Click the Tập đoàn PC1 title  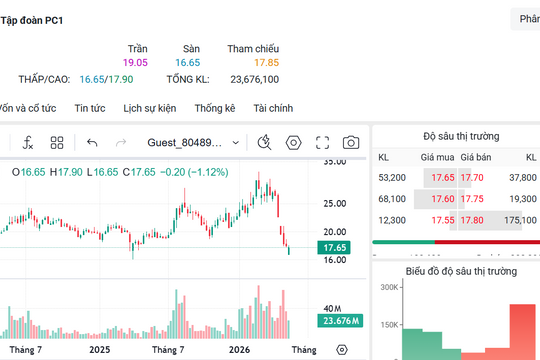tap(32, 21)
